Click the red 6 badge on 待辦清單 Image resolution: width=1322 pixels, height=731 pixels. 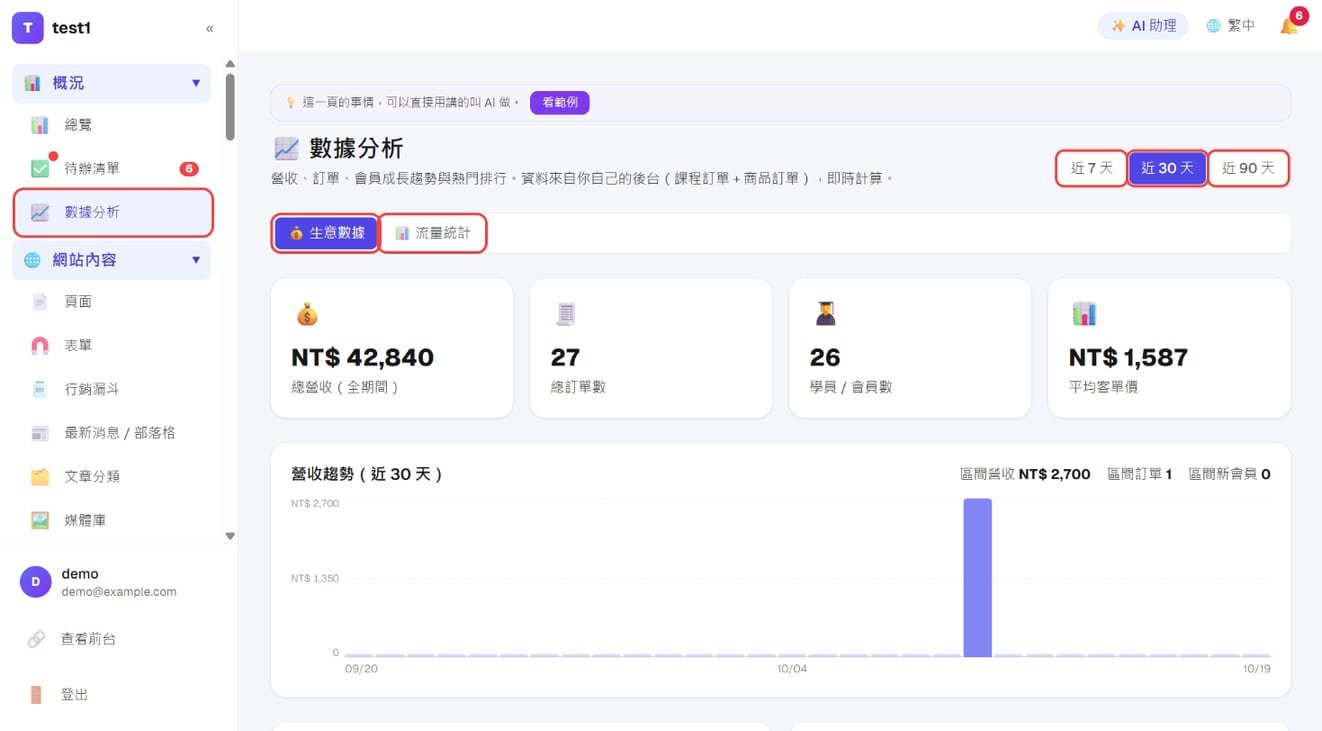[x=189, y=168]
